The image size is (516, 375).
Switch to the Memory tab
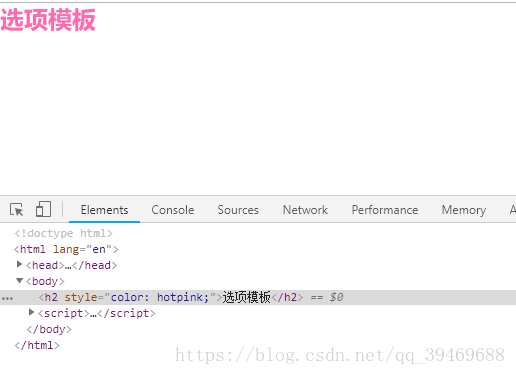pos(464,210)
